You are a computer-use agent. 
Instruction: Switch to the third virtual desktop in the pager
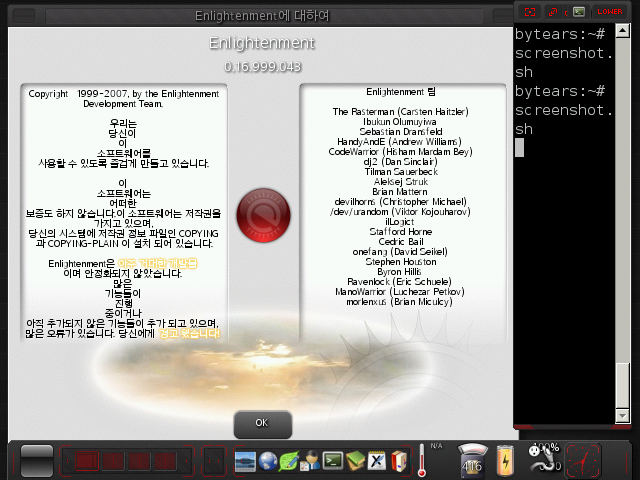pos(139,462)
